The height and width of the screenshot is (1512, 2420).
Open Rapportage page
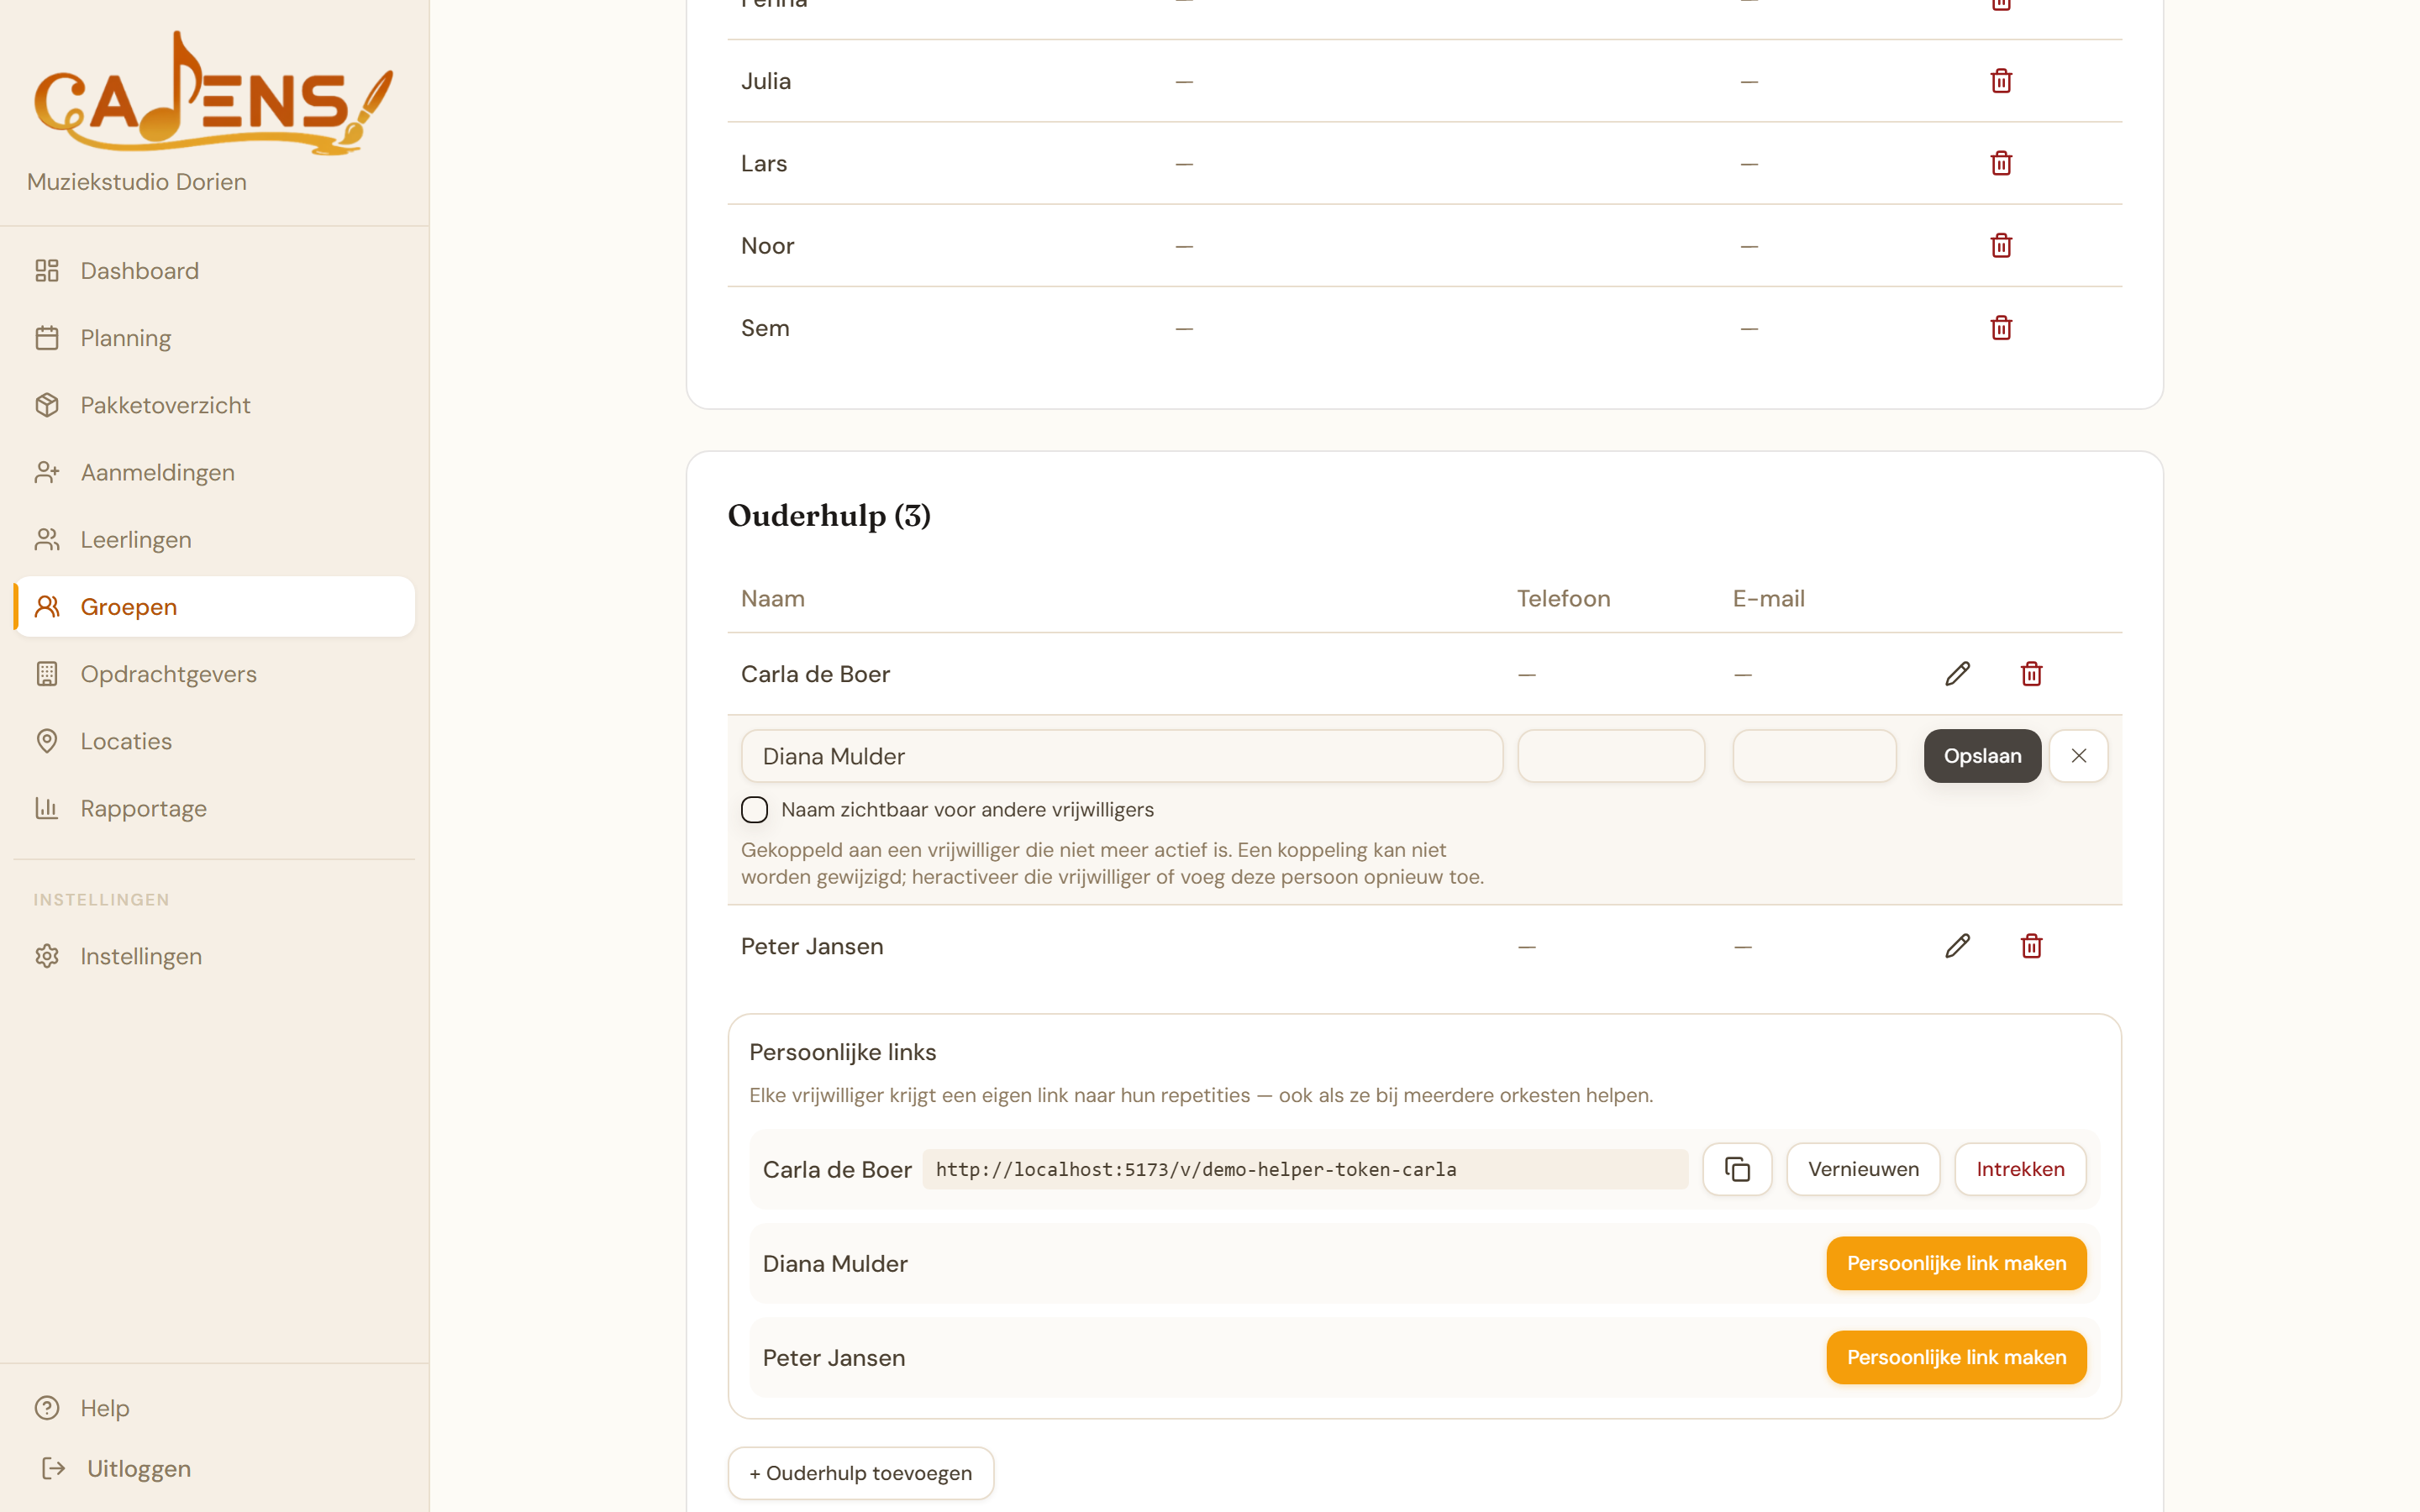pyautogui.click(x=214, y=808)
